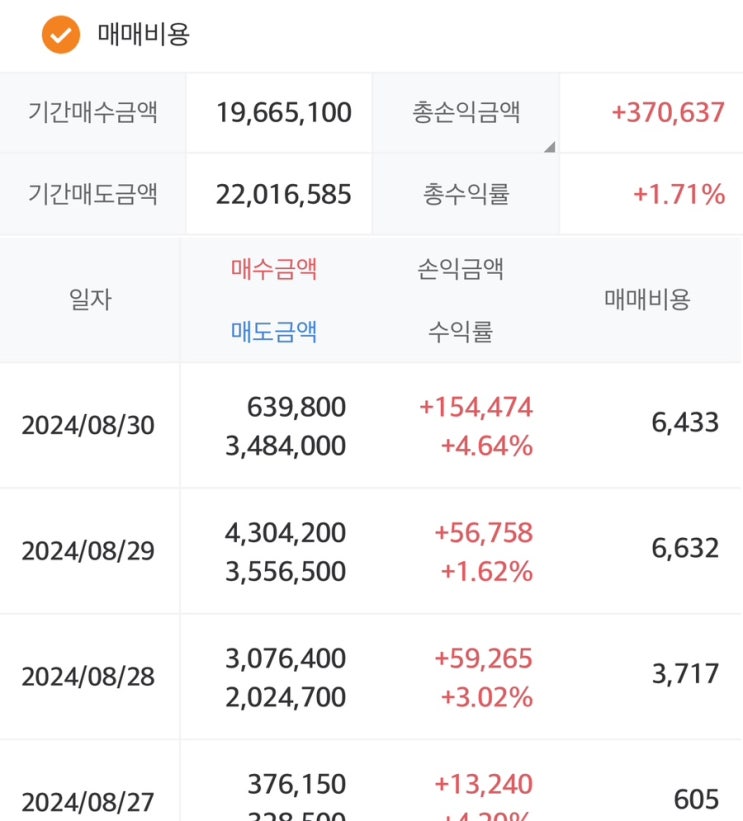
Task: Sort by the 일자 column header
Action: [90, 299]
